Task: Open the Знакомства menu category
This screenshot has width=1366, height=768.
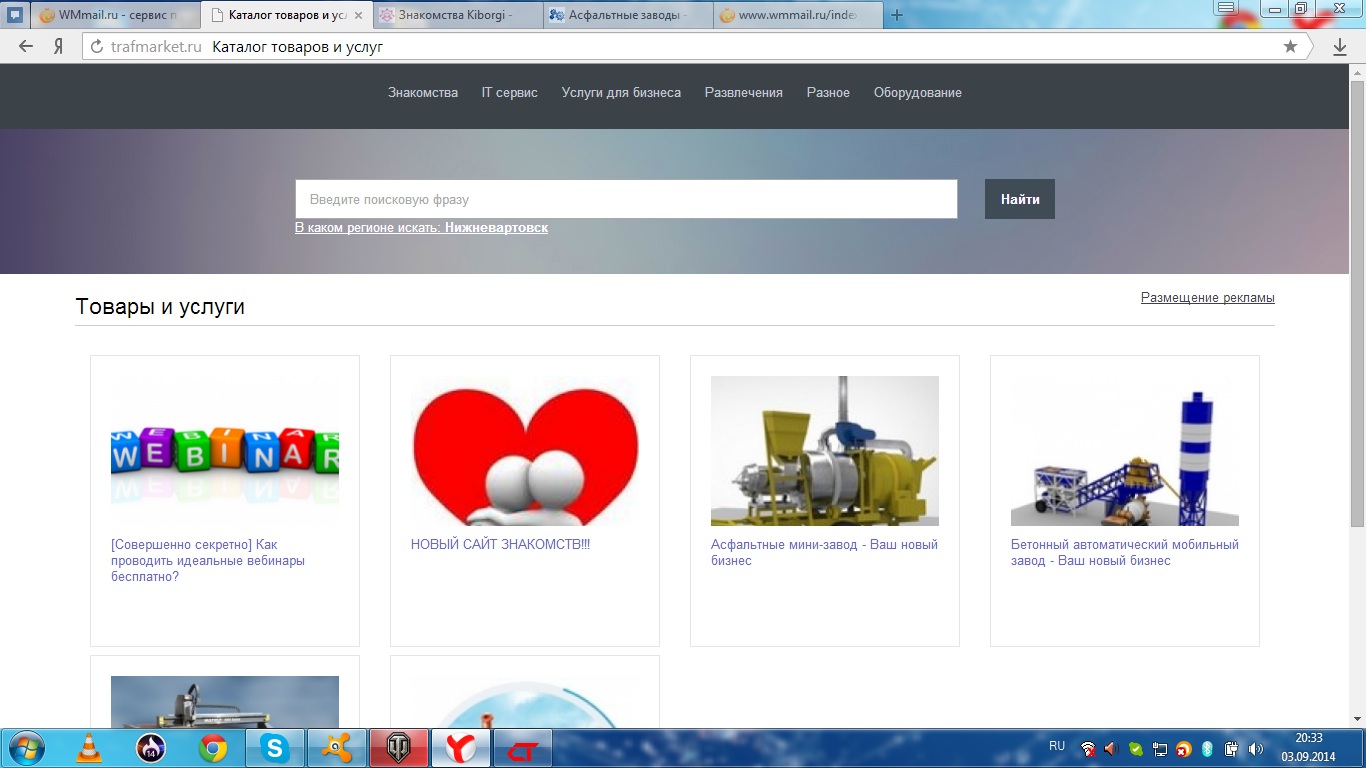Action: 423,92
